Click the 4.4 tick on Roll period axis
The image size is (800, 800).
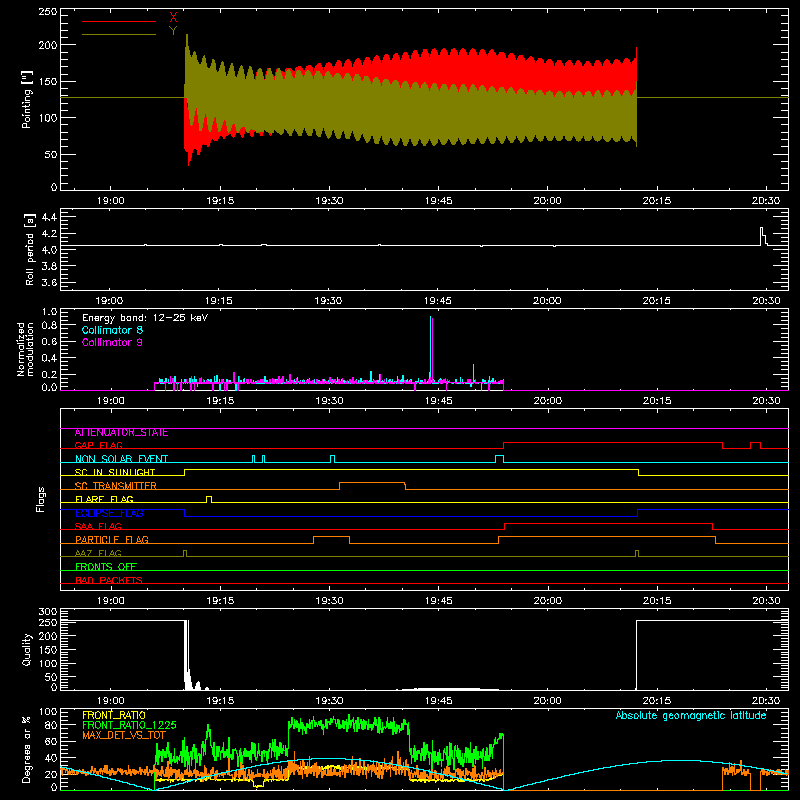[49, 217]
